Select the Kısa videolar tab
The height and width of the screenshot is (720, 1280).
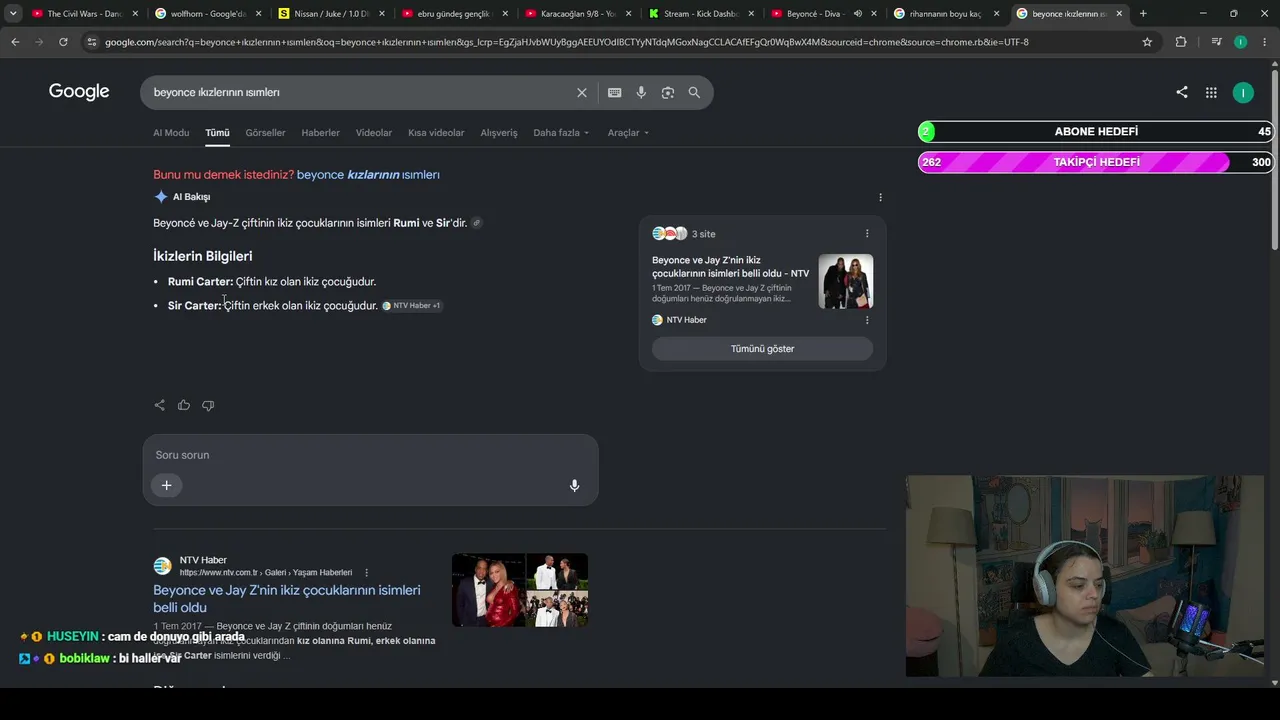pos(436,133)
